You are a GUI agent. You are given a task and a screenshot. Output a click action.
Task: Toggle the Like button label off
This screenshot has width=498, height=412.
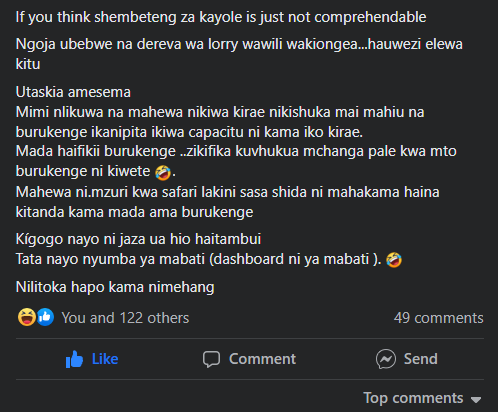(x=105, y=359)
